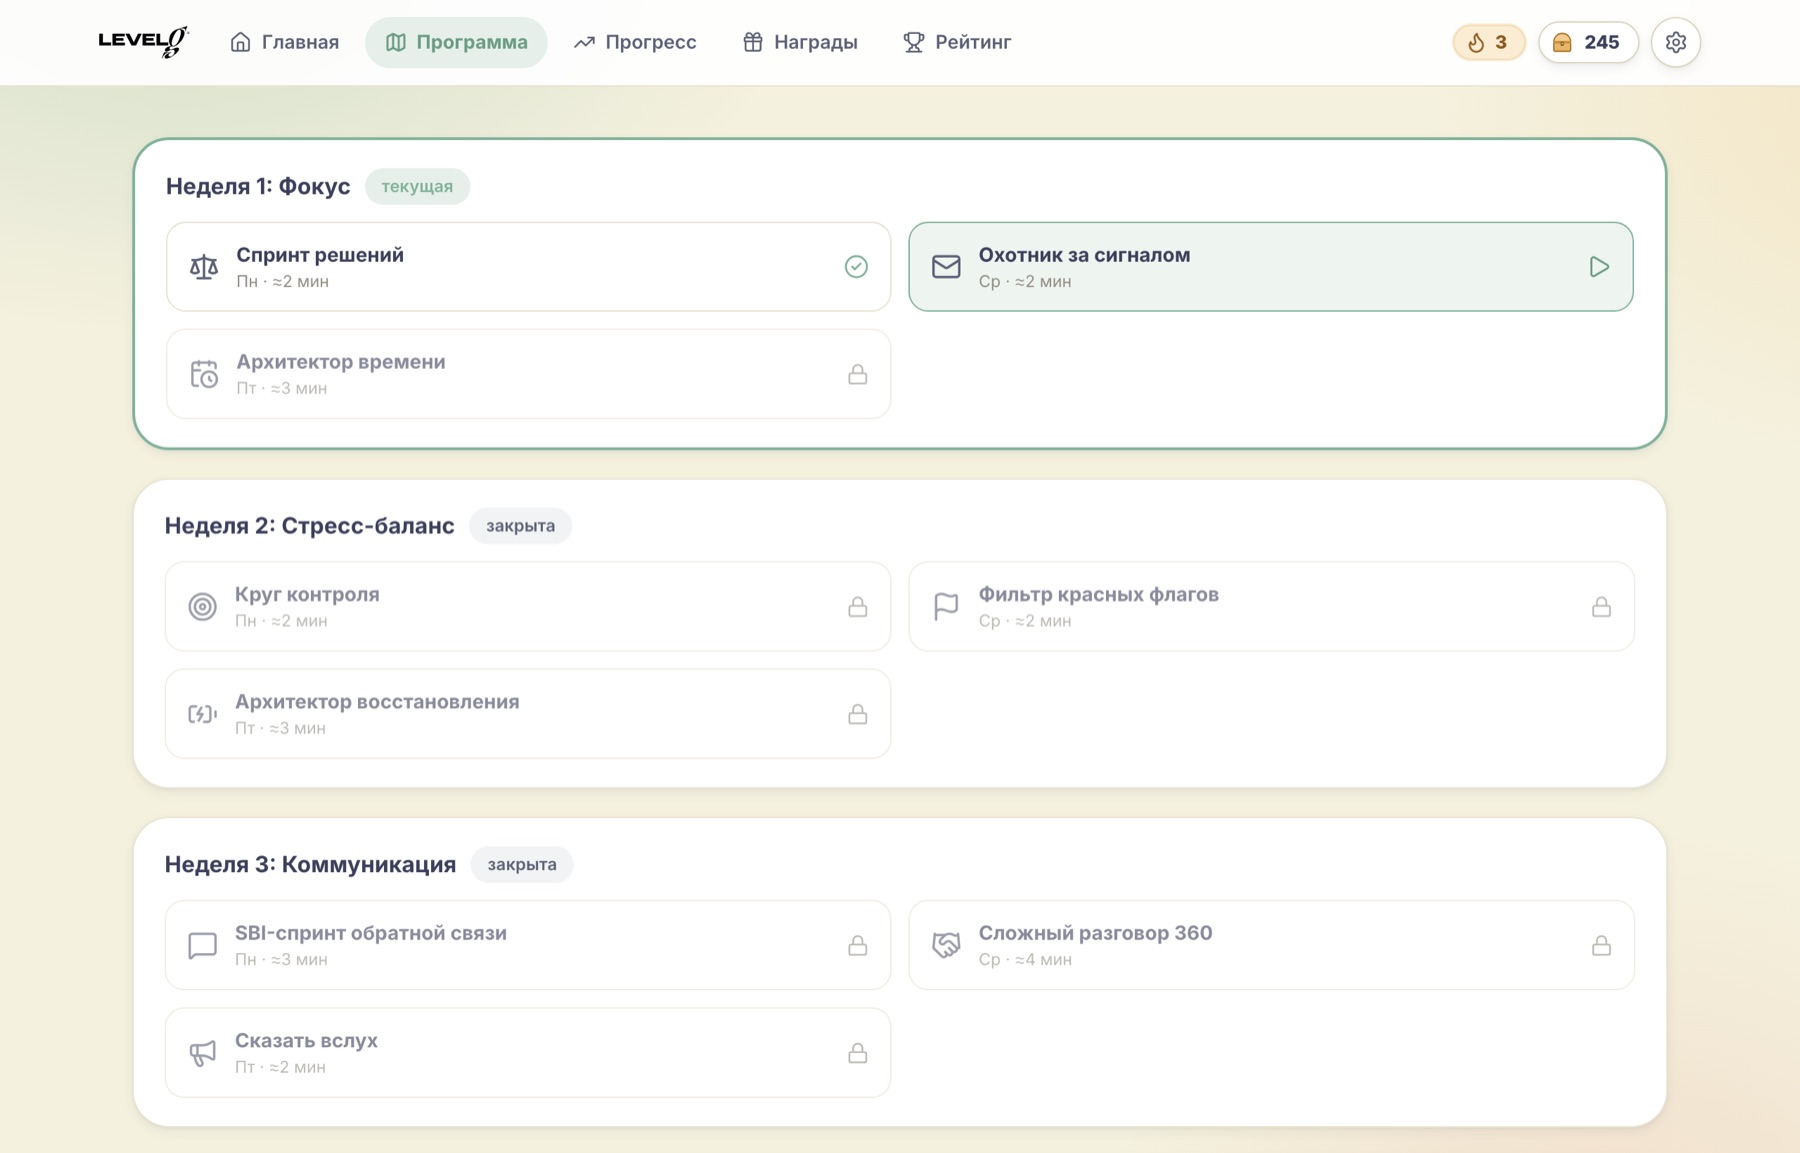Click the Фильтр красных флагов title
The height and width of the screenshot is (1153, 1800).
coord(1098,595)
